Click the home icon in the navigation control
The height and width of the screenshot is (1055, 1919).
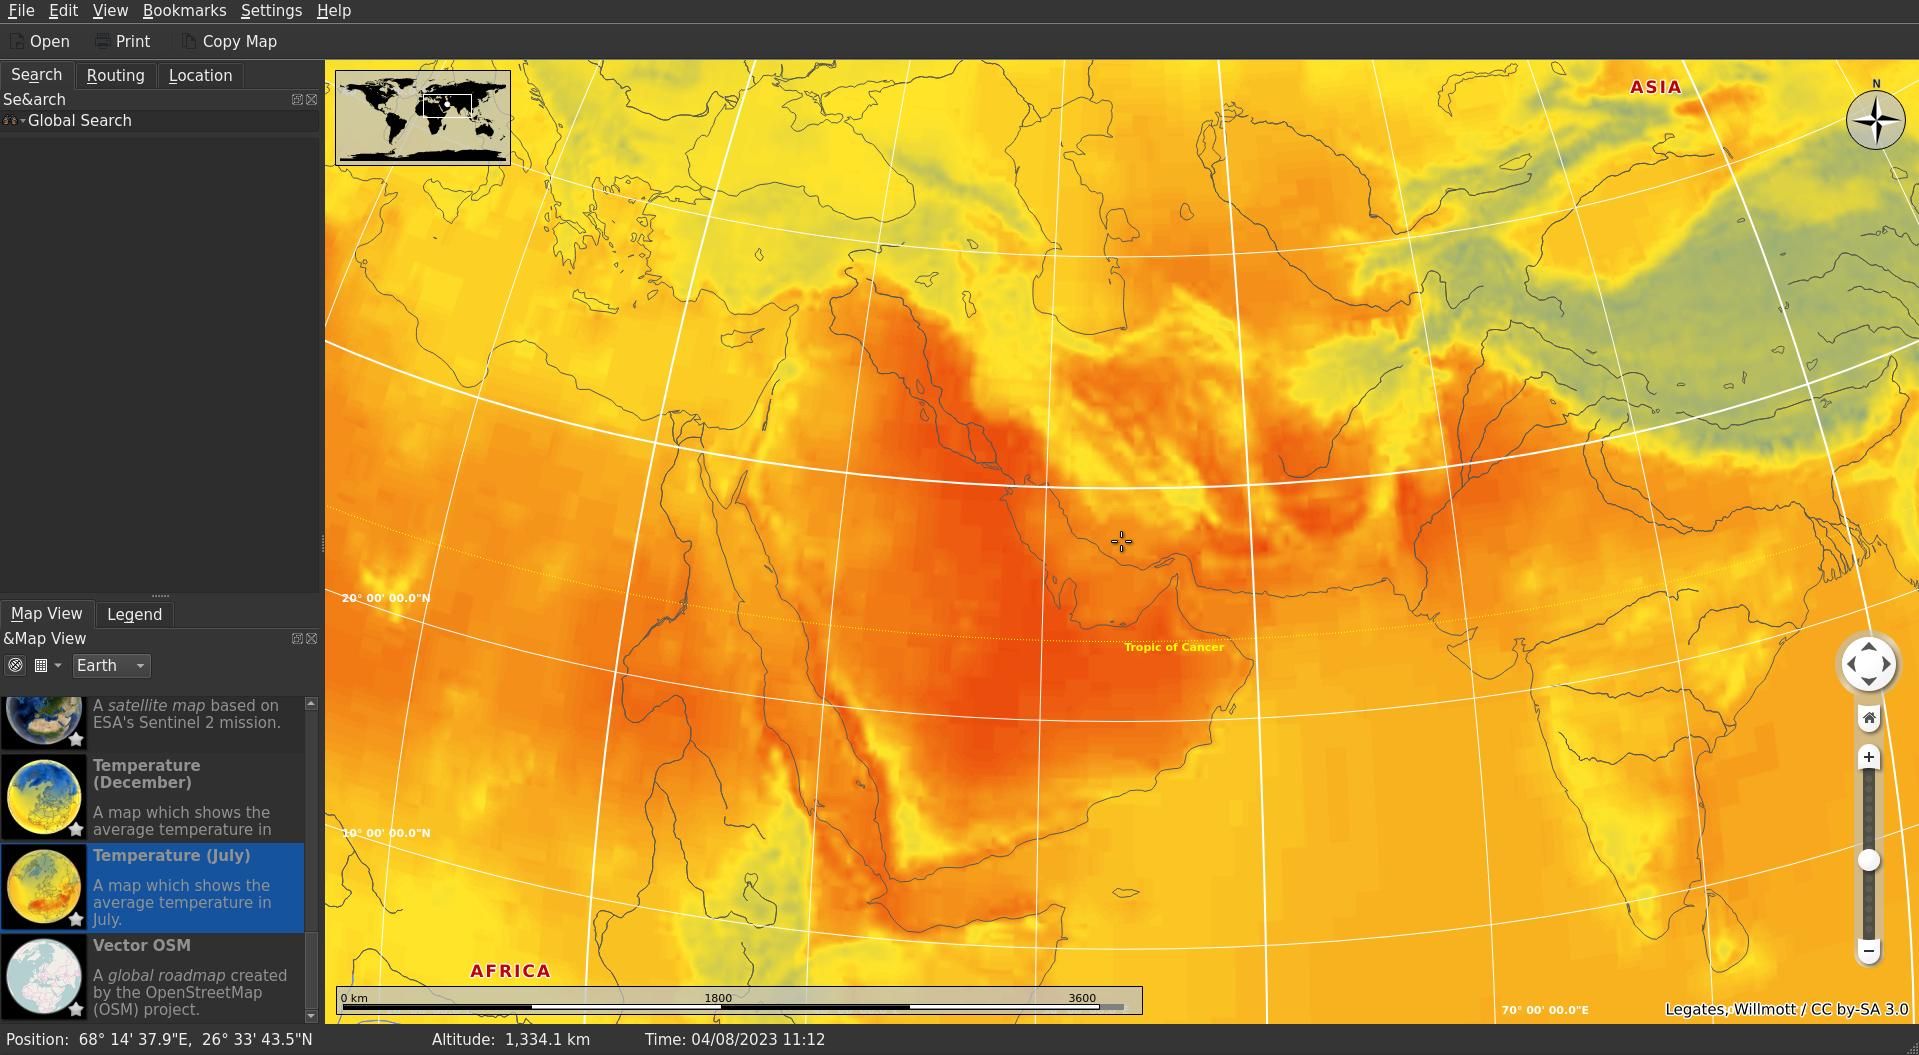coord(1867,717)
